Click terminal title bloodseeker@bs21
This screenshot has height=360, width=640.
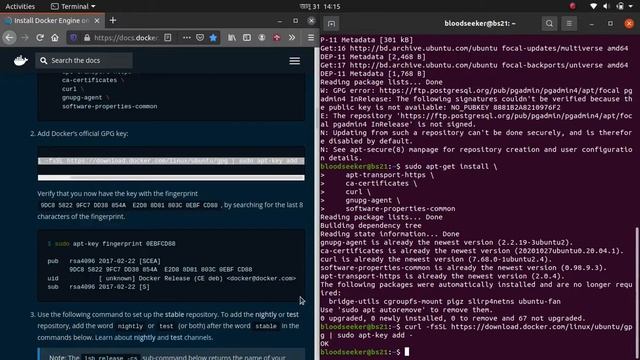point(480,24)
